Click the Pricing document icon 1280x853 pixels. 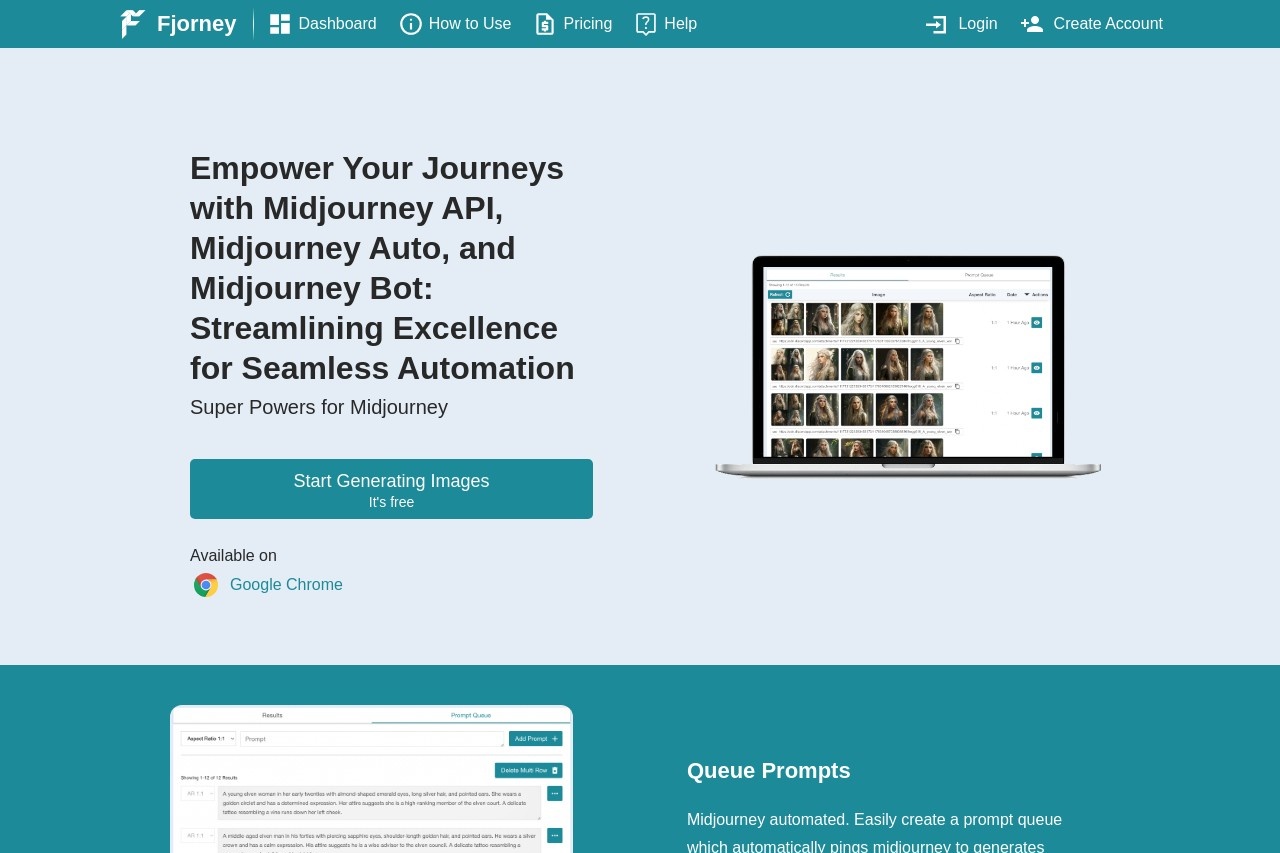click(545, 24)
